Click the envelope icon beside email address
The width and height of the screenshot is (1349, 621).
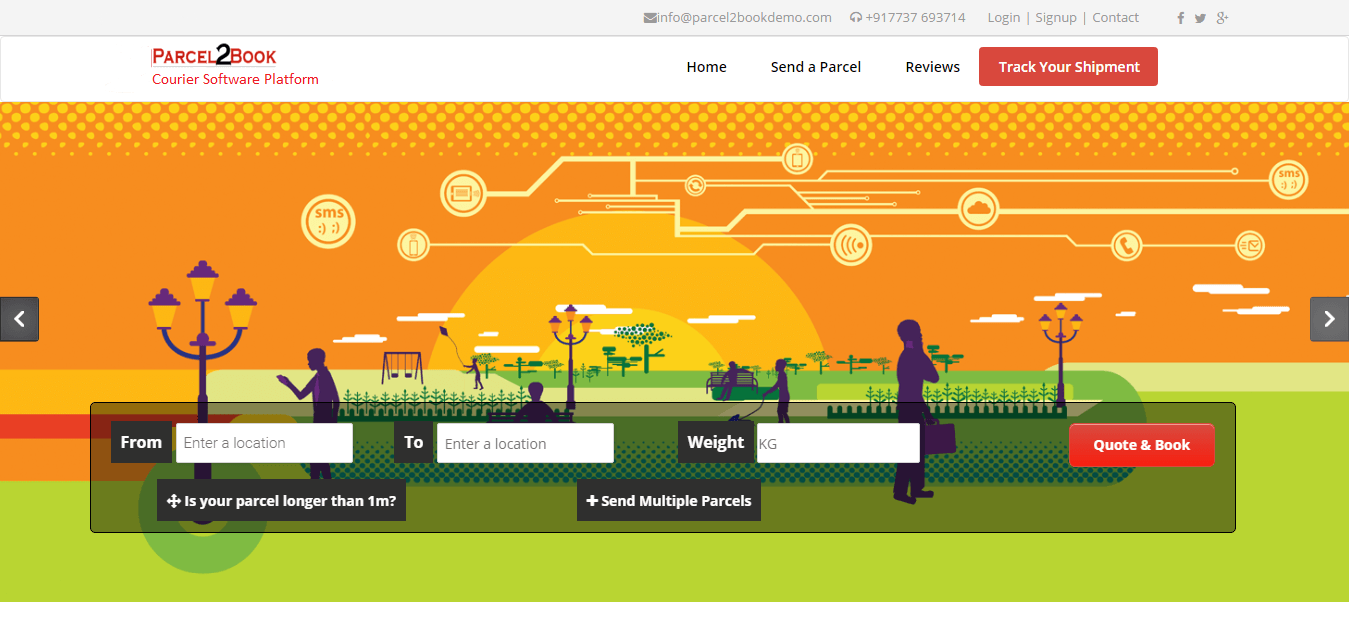(x=650, y=18)
